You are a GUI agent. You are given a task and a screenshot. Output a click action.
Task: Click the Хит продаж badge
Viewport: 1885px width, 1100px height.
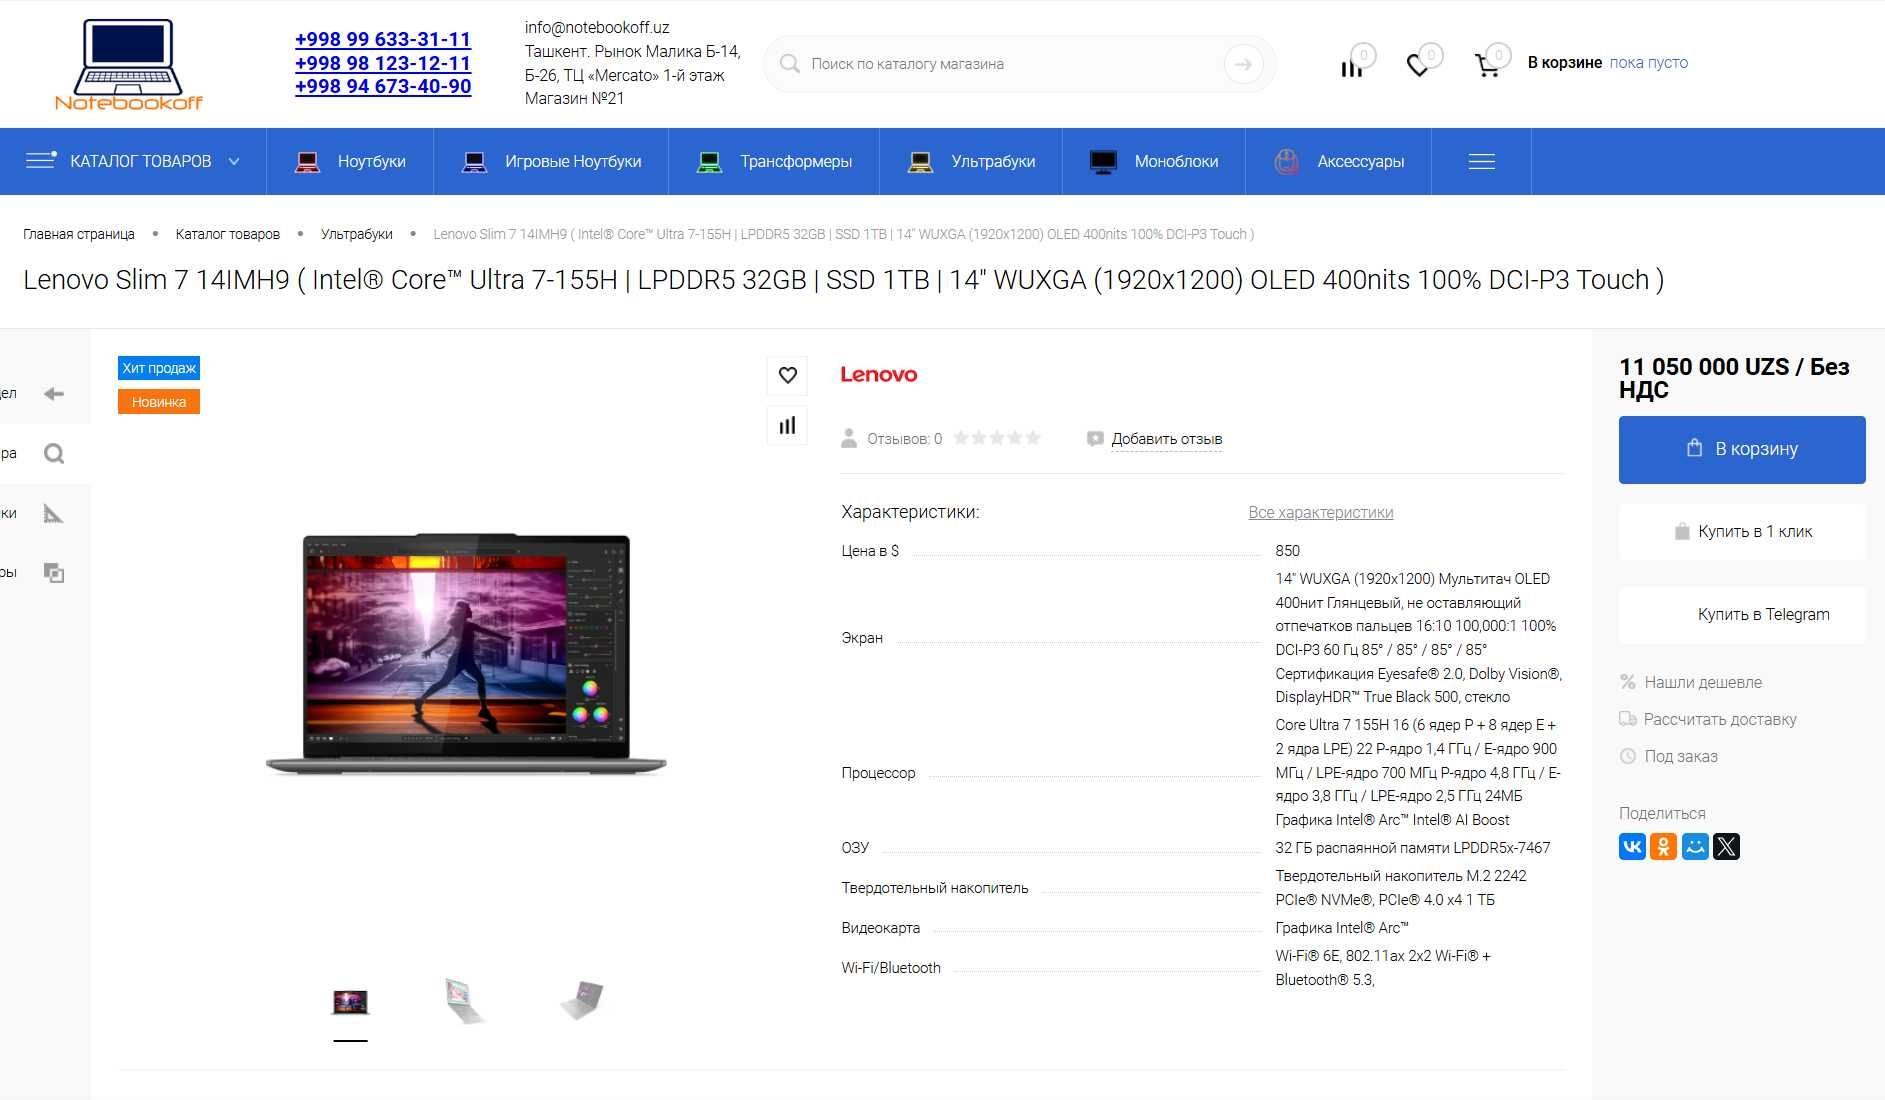coord(159,368)
